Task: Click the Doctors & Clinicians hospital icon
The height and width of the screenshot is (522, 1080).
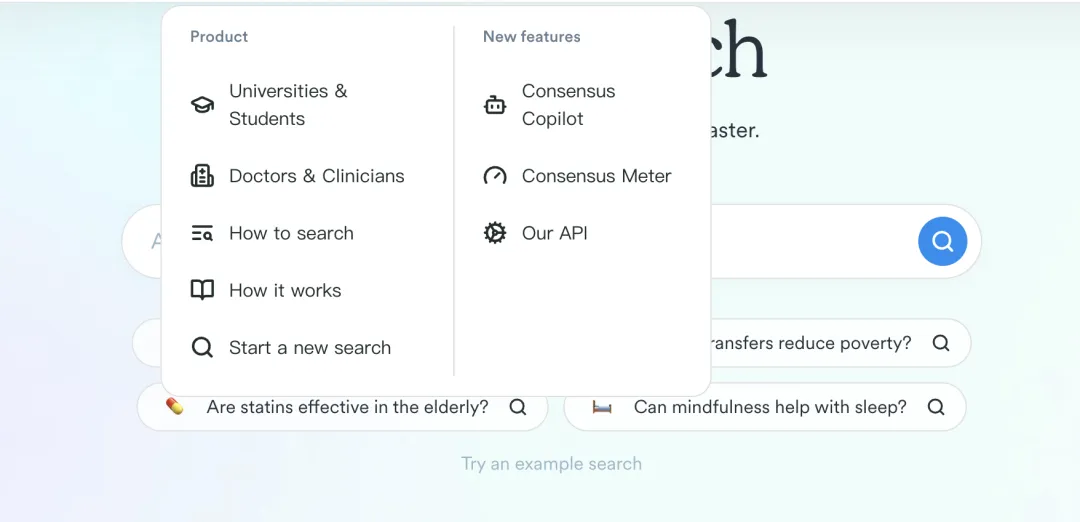Action: (202, 176)
